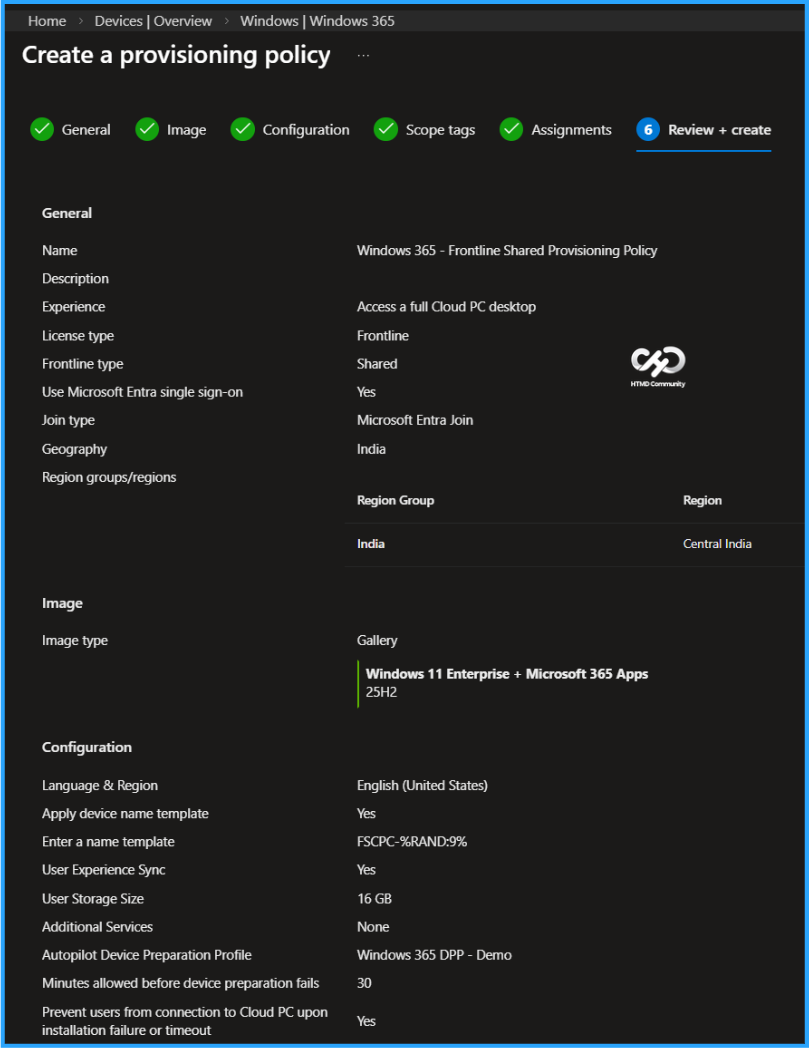809x1048 pixels.
Task: Click green checkmark beside Assignments step
Action: pyautogui.click(x=511, y=130)
